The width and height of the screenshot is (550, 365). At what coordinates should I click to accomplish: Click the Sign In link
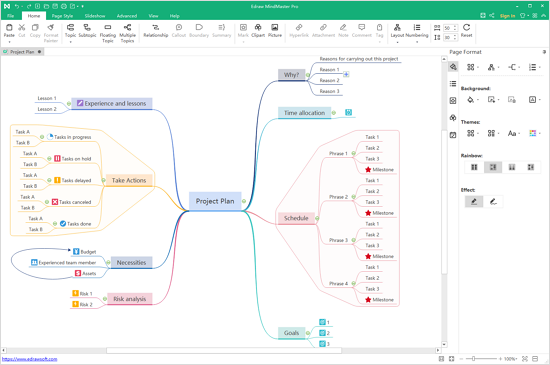pyautogui.click(x=508, y=16)
